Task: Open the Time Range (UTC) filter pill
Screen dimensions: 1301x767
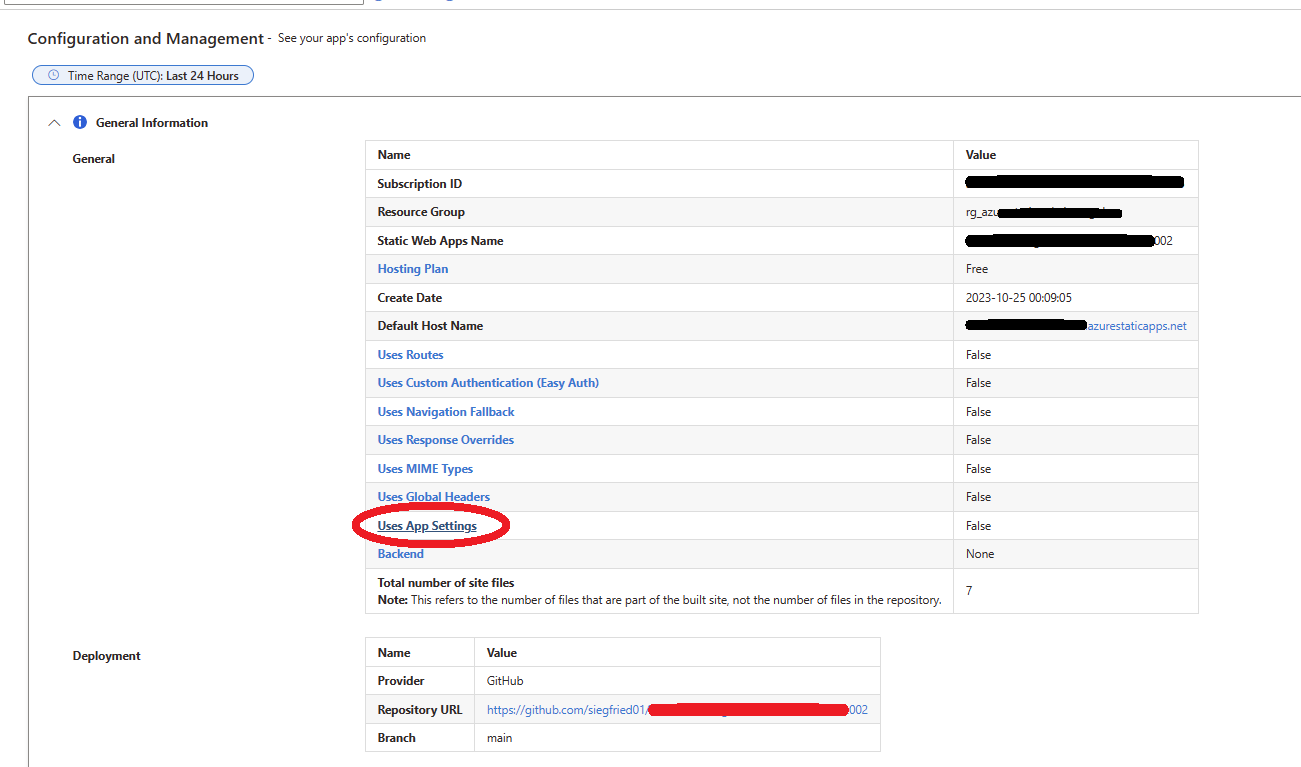Action: 143,75
